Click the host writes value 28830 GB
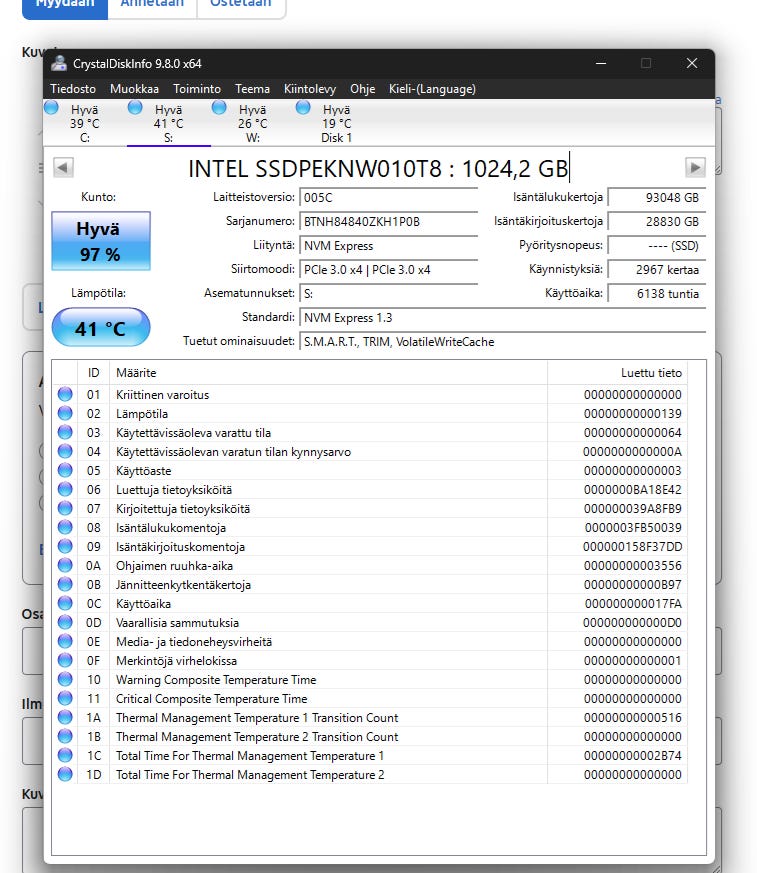757x873 pixels. tap(657, 222)
